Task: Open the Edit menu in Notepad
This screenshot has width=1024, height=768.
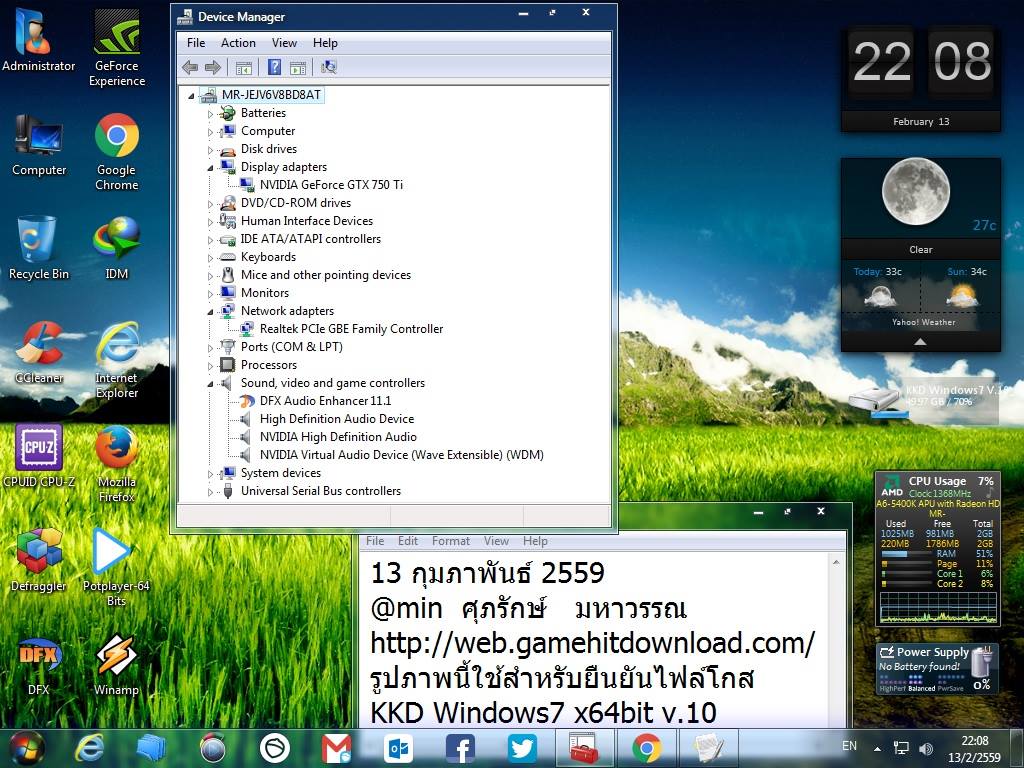Action: pos(408,541)
